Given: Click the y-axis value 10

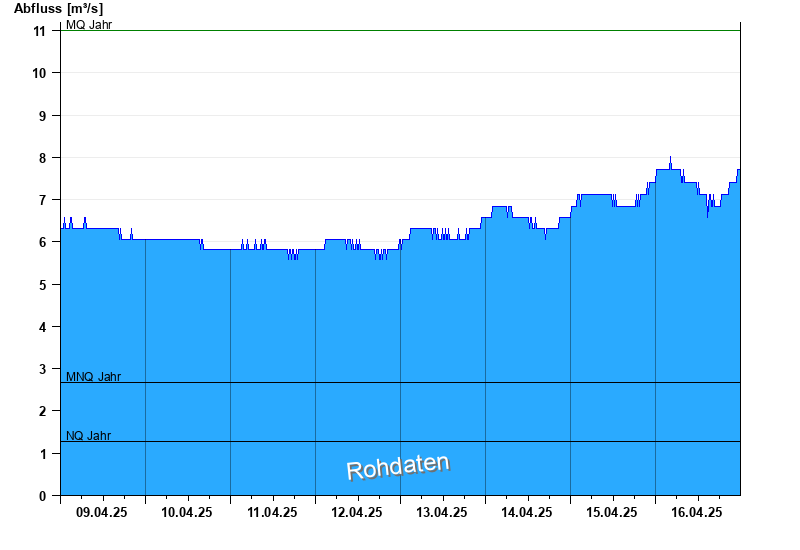Looking at the screenshot, I should pyautogui.click(x=40, y=73).
